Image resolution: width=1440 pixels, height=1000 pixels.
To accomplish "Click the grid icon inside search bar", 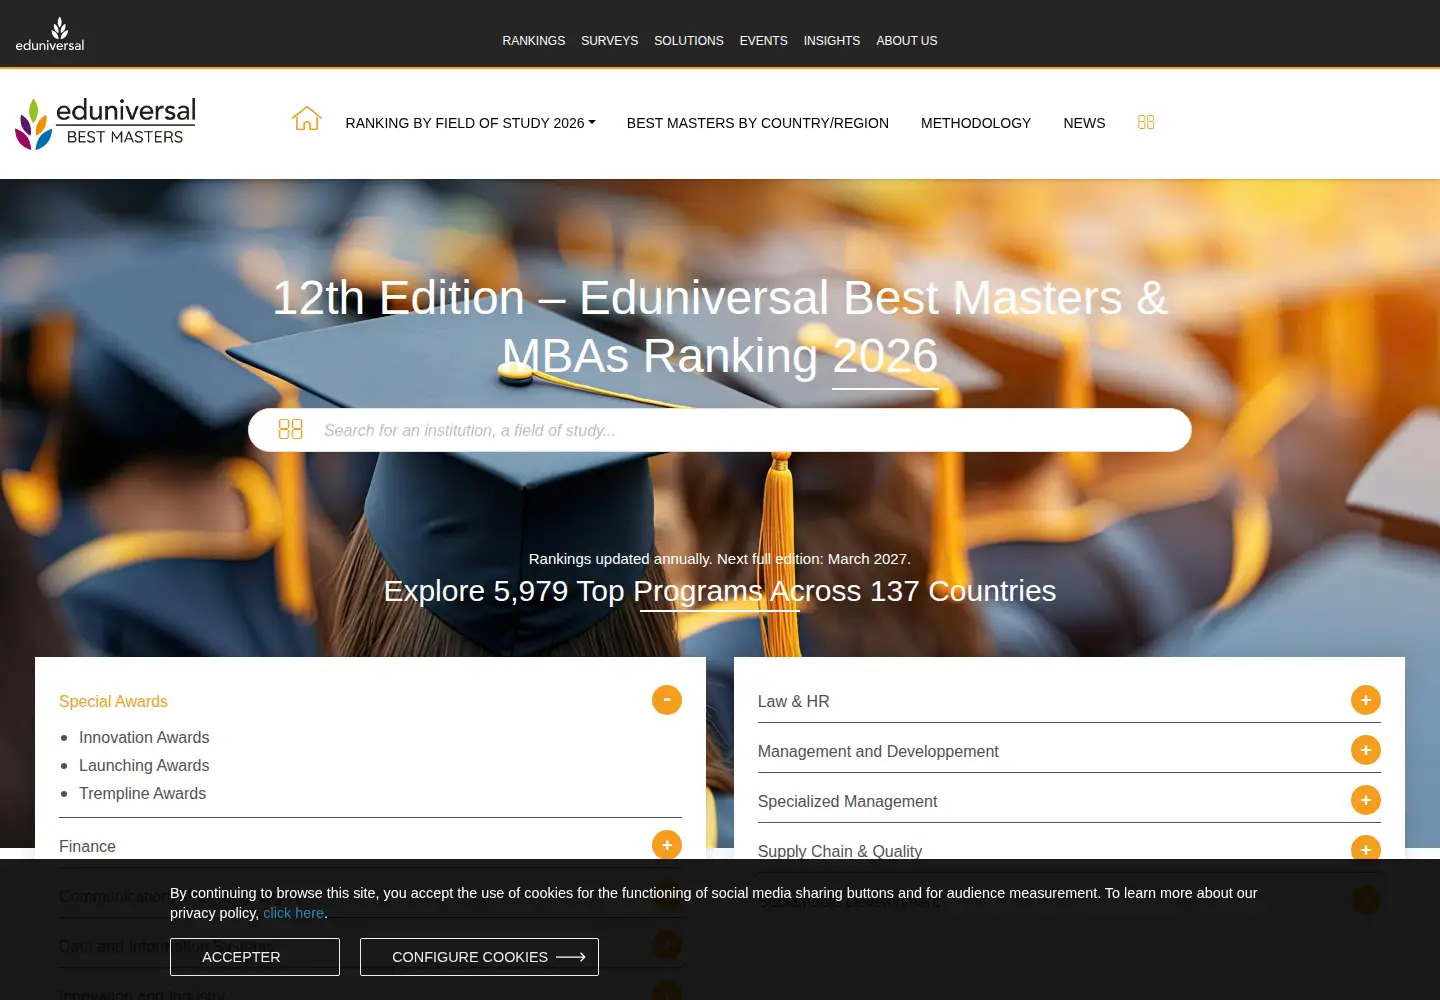I will (290, 429).
